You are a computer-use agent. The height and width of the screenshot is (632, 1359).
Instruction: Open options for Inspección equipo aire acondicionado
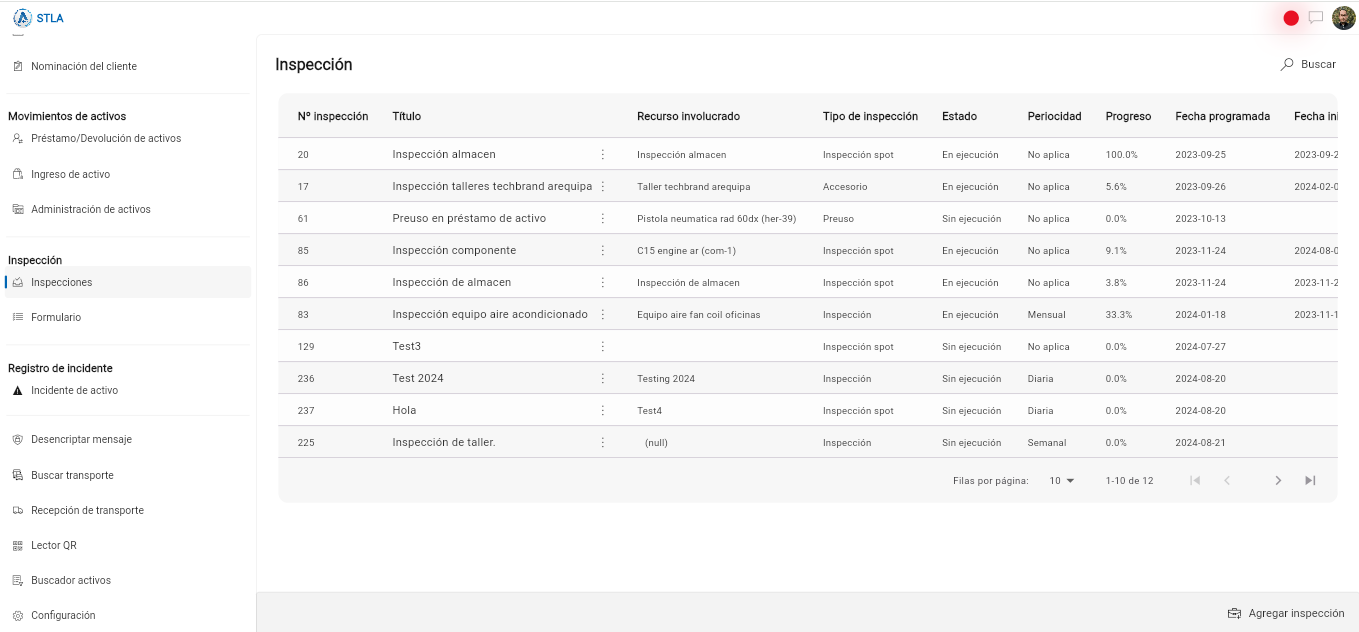point(602,314)
